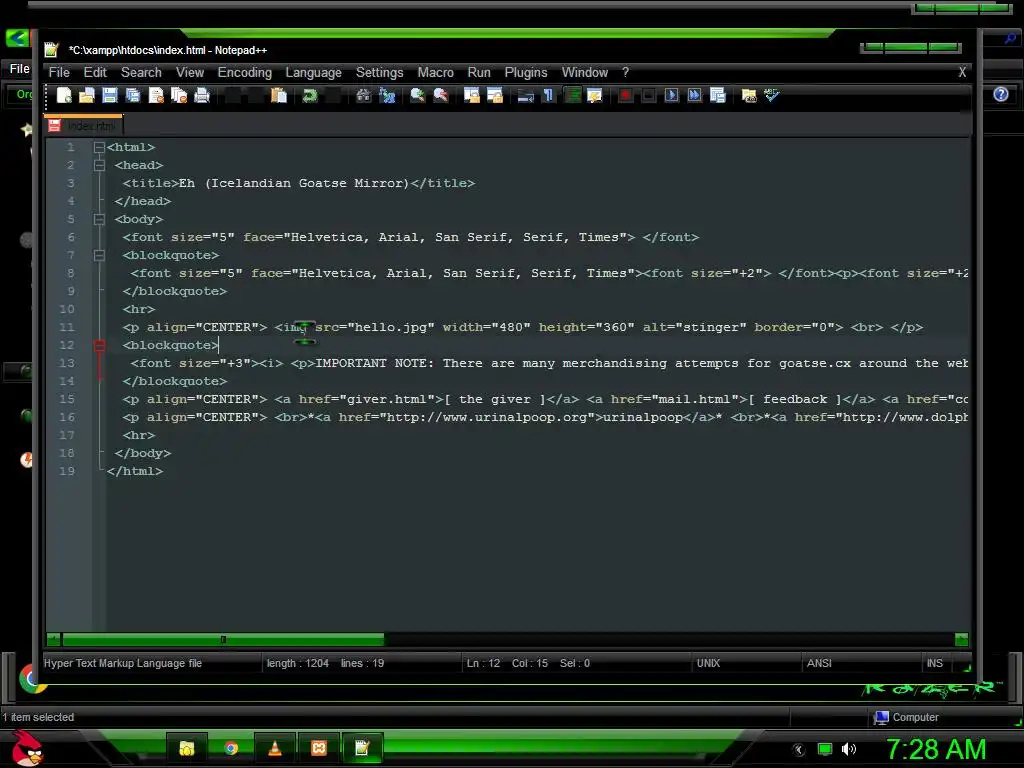Click the horizontal scrollbar left arrow
The image size is (1024, 768).
point(54,639)
